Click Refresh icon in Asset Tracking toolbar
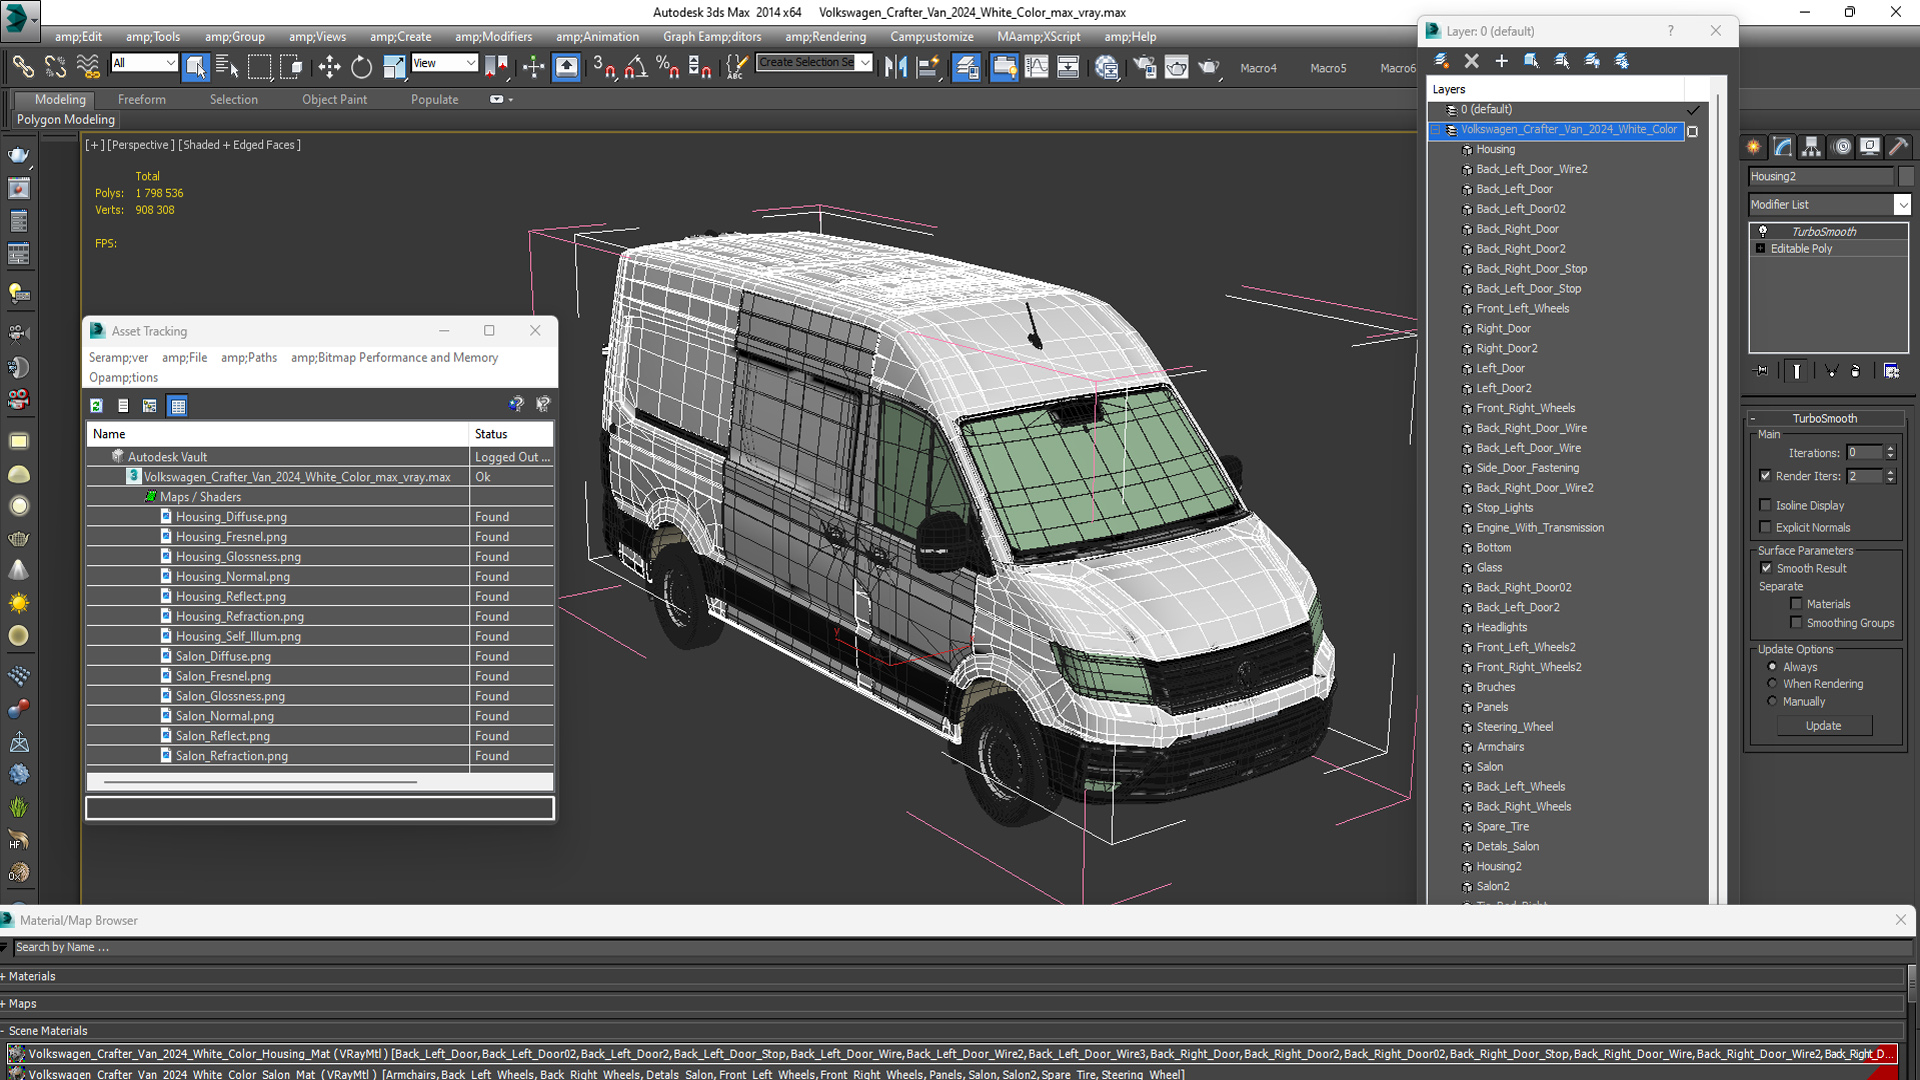1920x1080 pixels. 97,406
